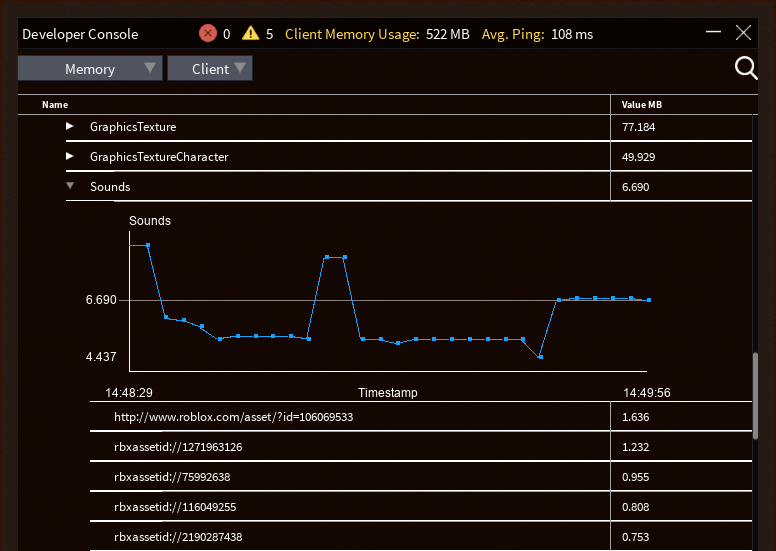Click the 108 ms ping value
The width and height of the screenshot is (776, 551).
[572, 34]
